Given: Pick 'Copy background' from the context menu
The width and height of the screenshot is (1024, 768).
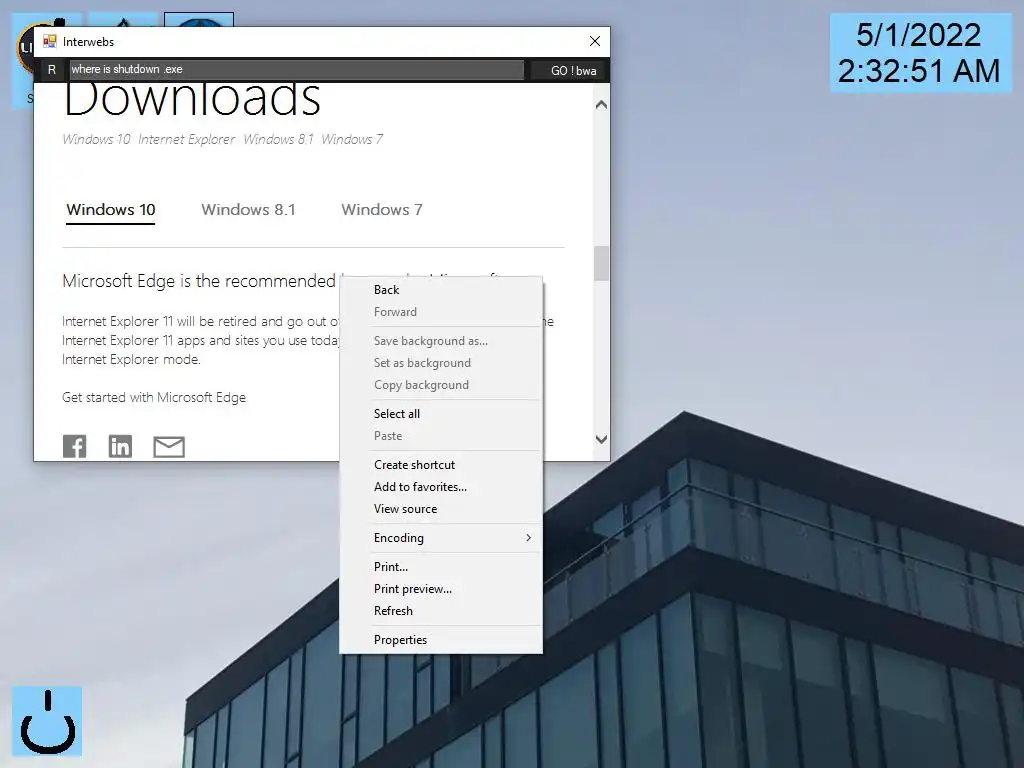Looking at the screenshot, I should coord(441,385).
